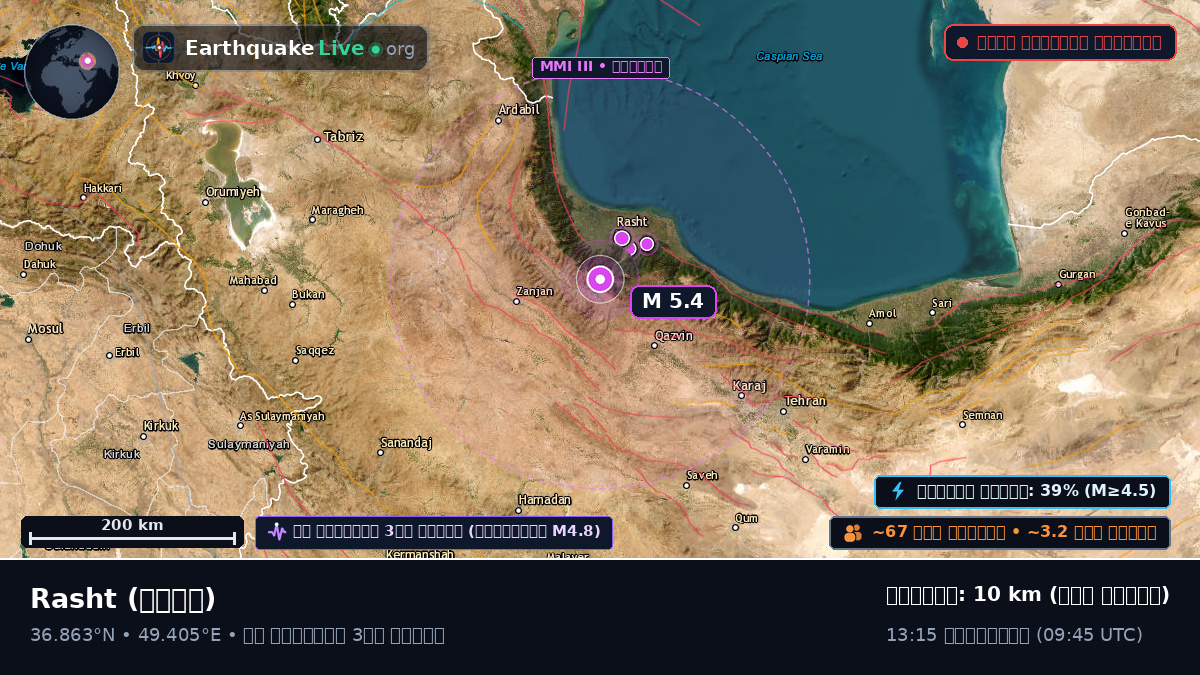Click the Hamadan city label
1200x675 pixels.
point(545,499)
